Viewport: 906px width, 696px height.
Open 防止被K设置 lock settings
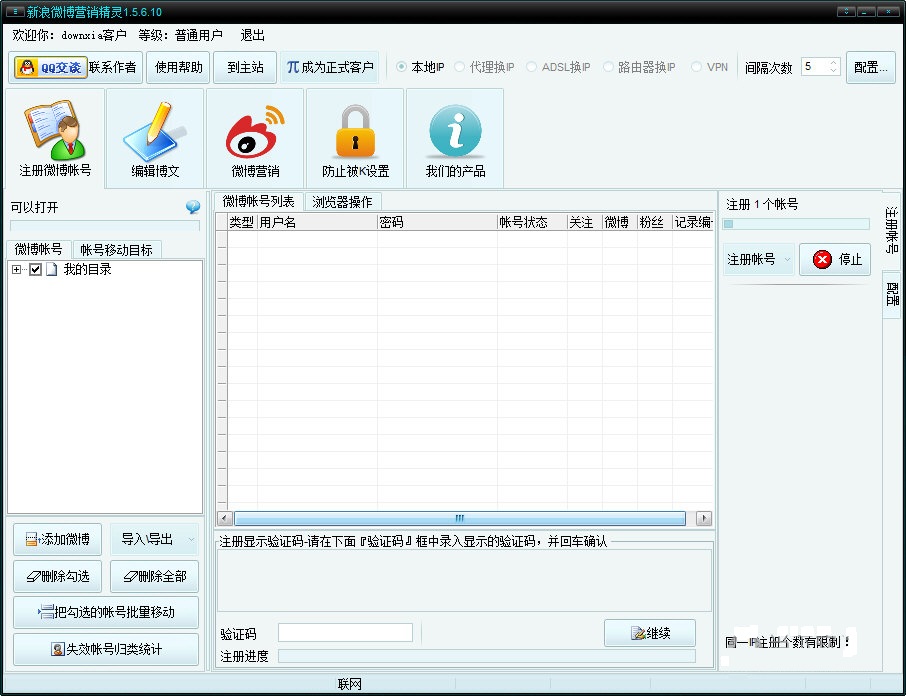point(353,138)
